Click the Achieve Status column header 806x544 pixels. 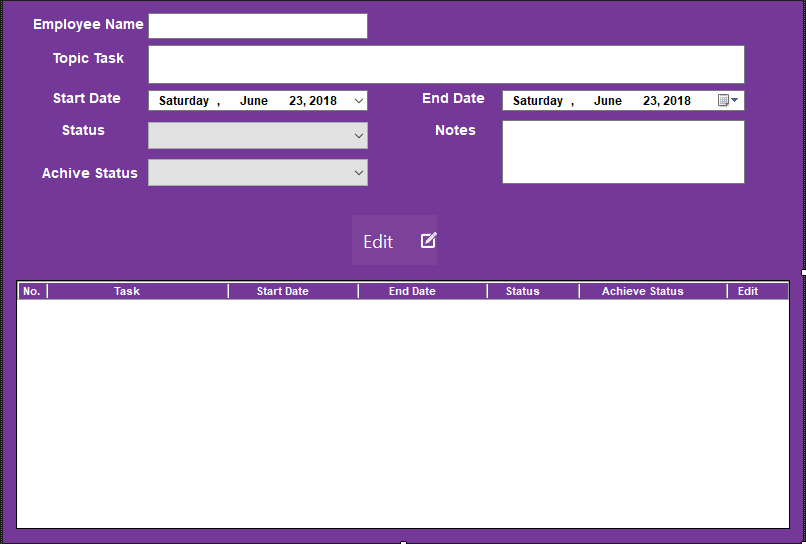coord(642,291)
